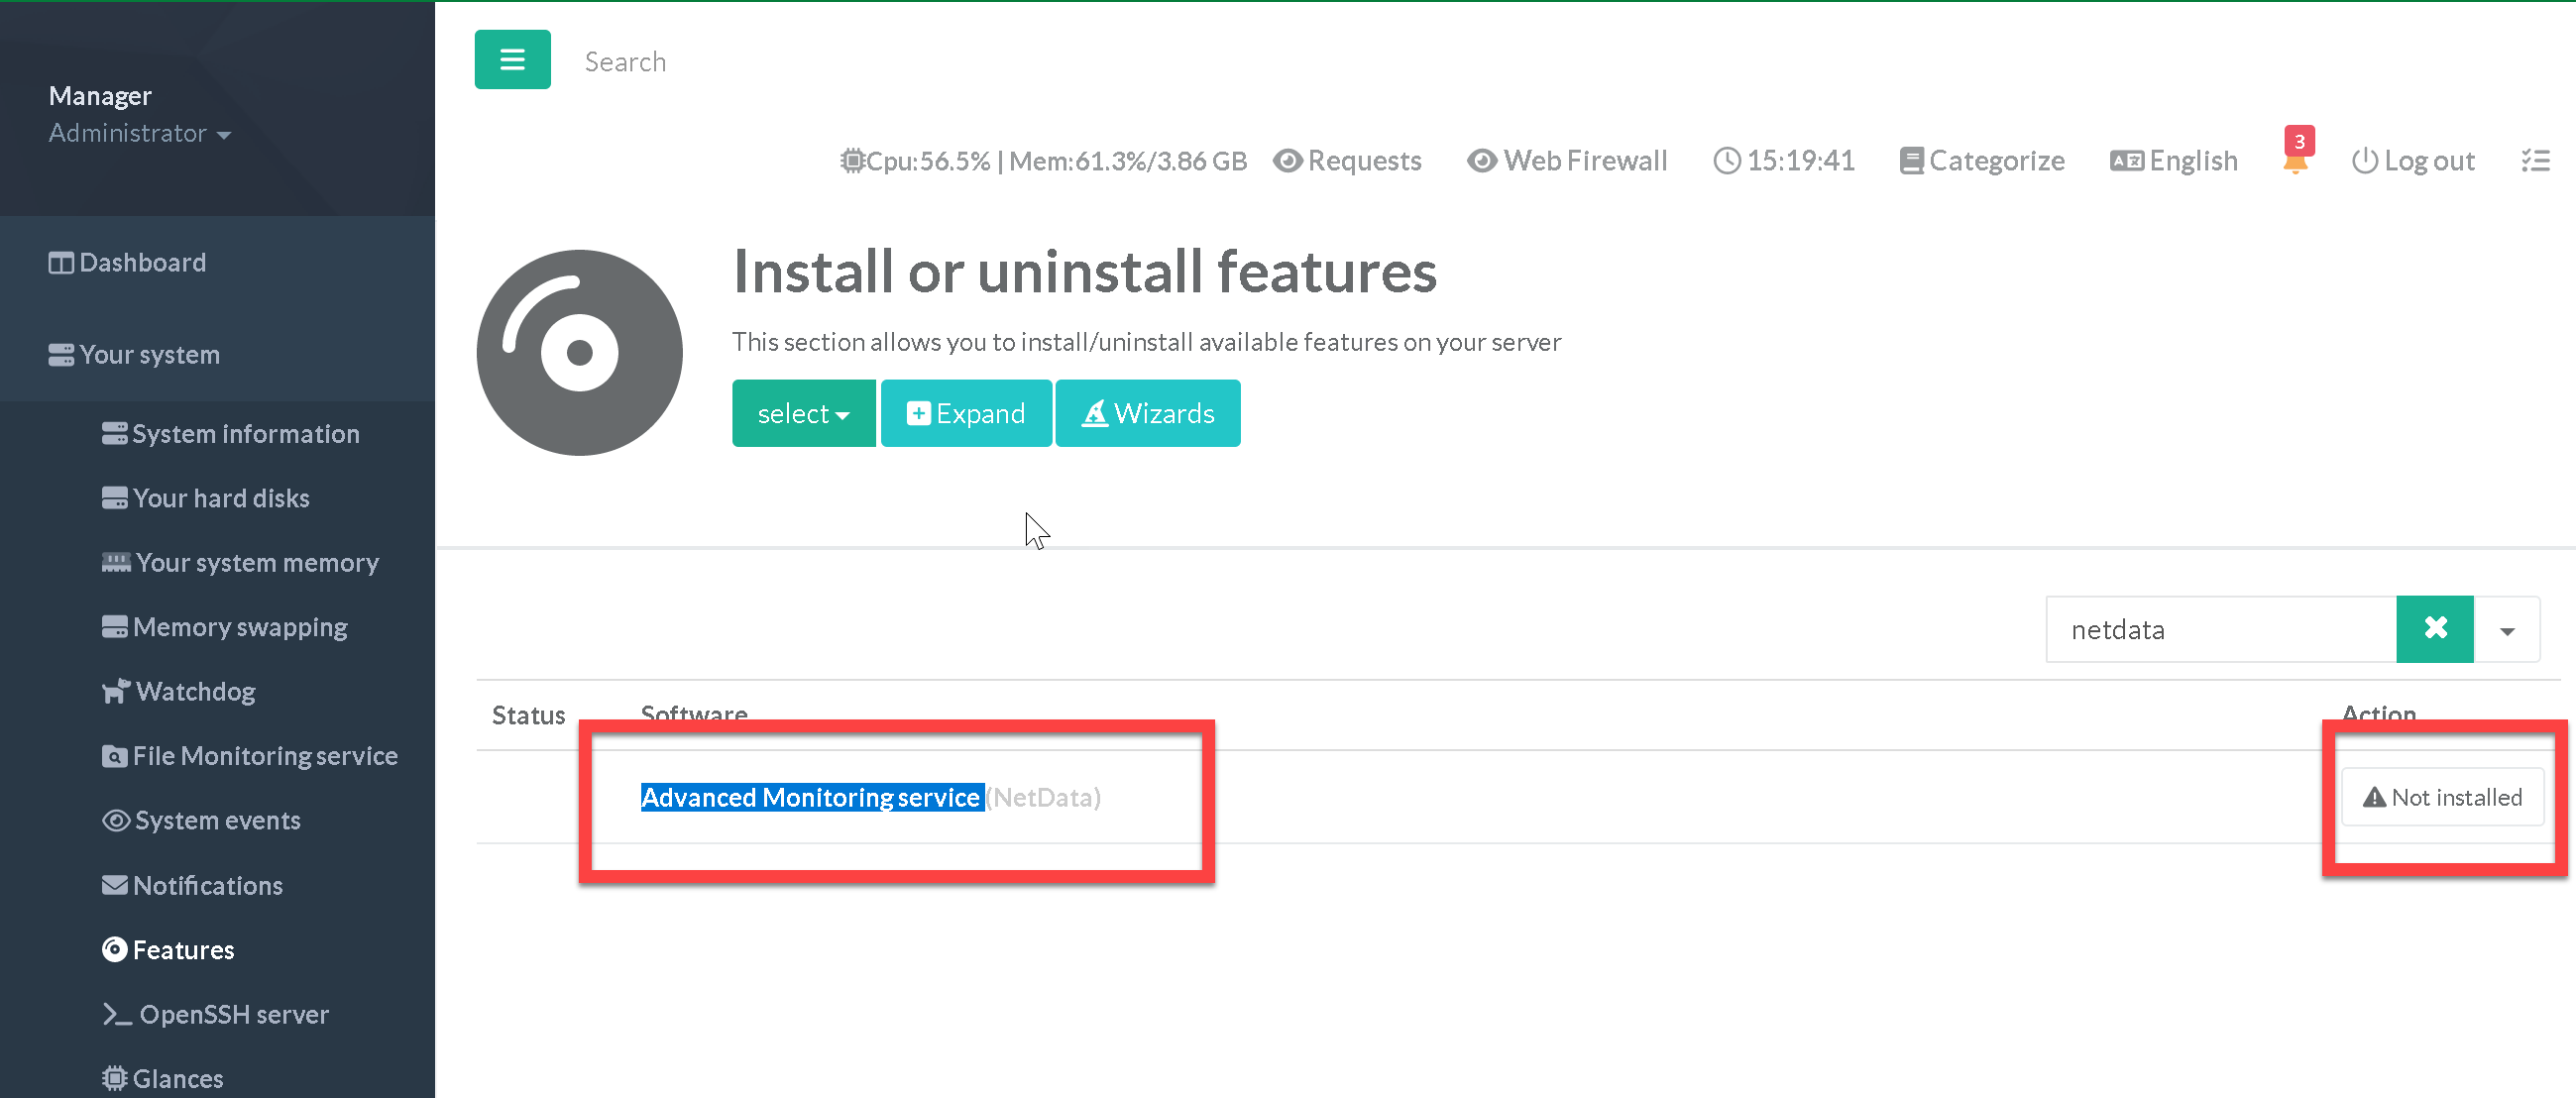Open Watchdog in the sidebar
Screen dimensions: 2576x1098
(x=180, y=691)
